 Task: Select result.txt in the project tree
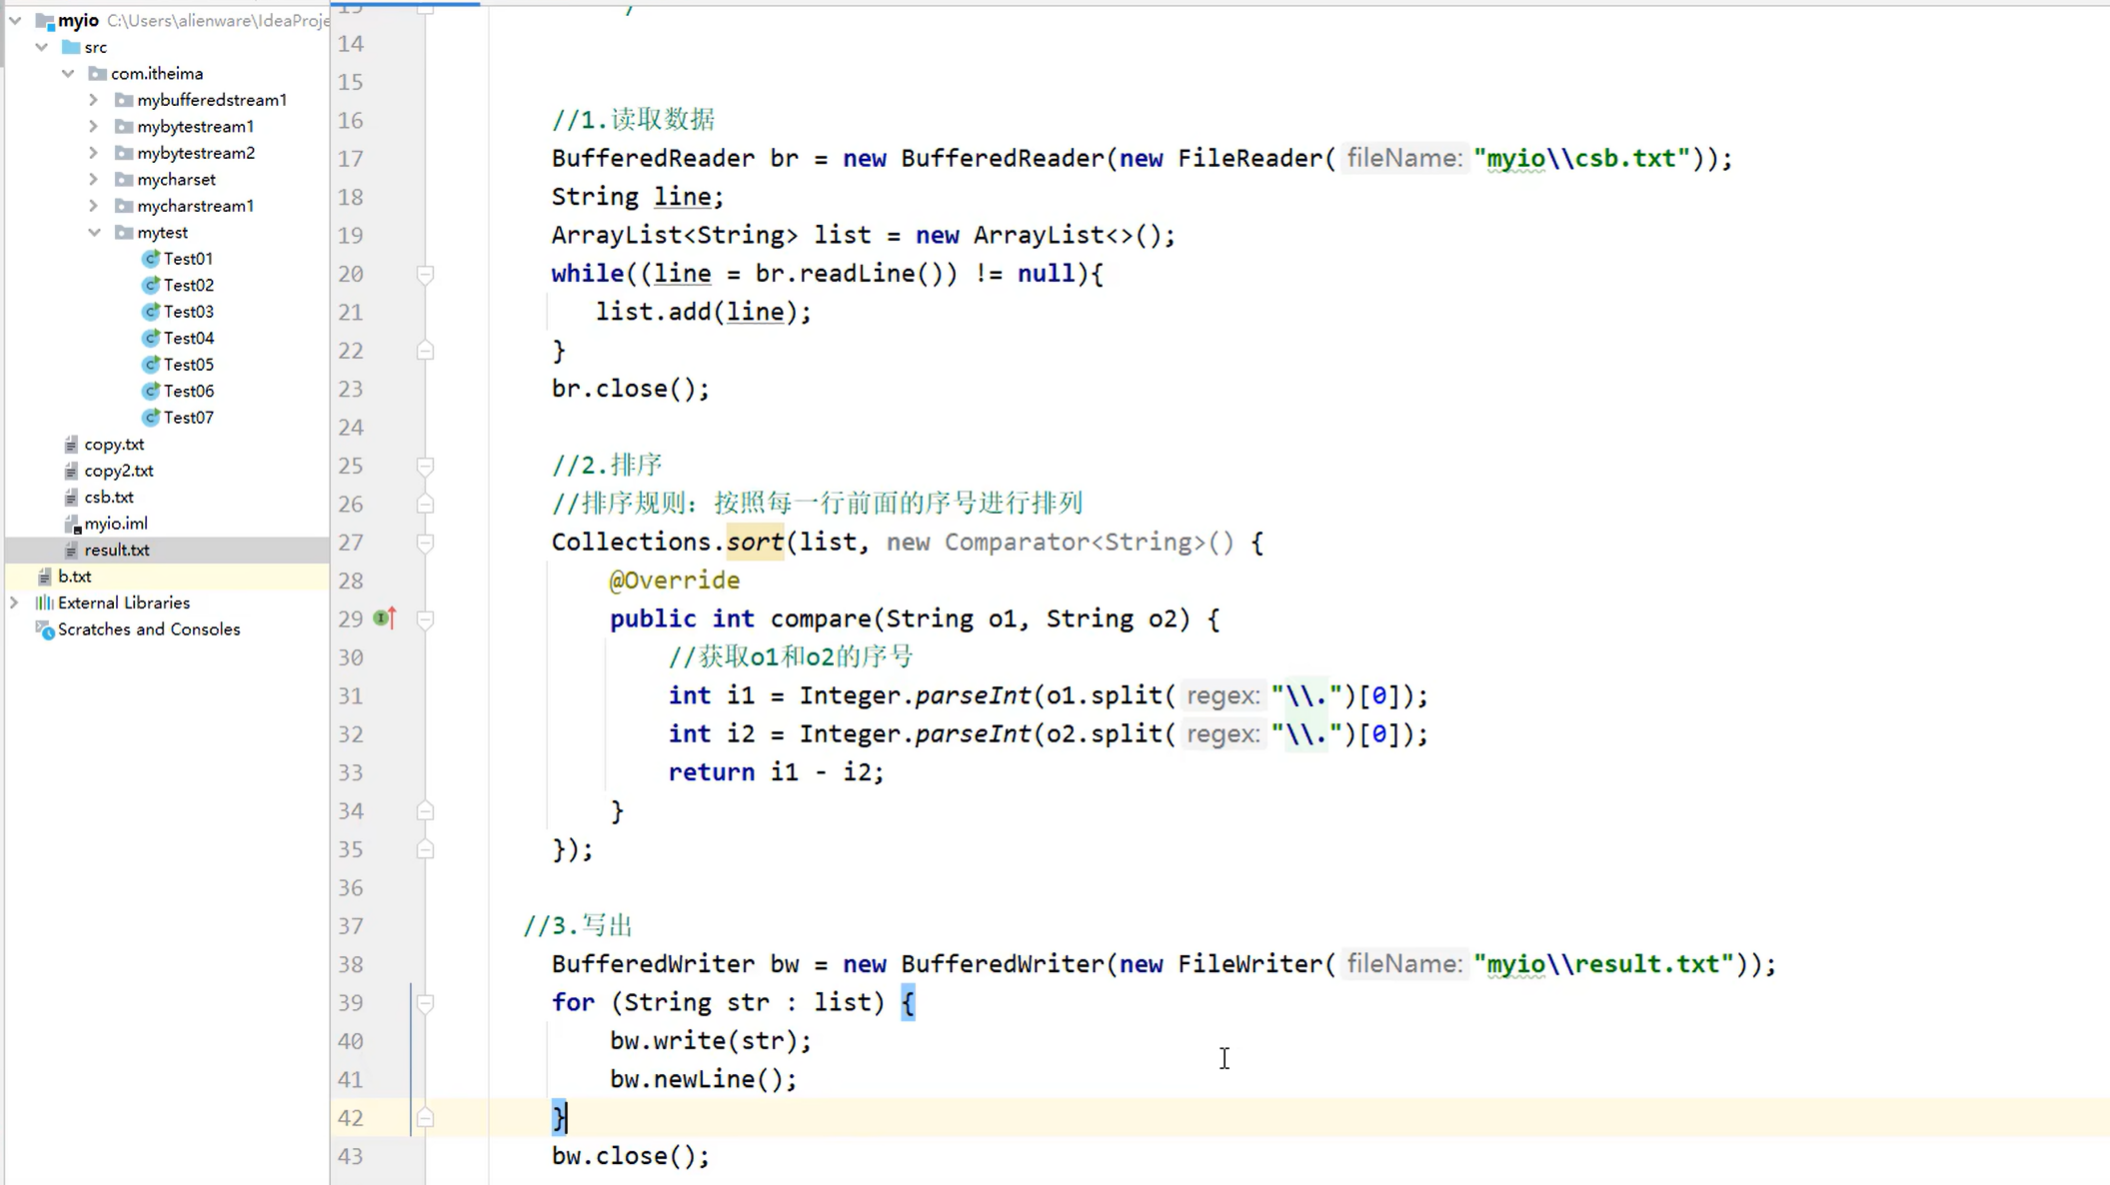pyautogui.click(x=117, y=549)
